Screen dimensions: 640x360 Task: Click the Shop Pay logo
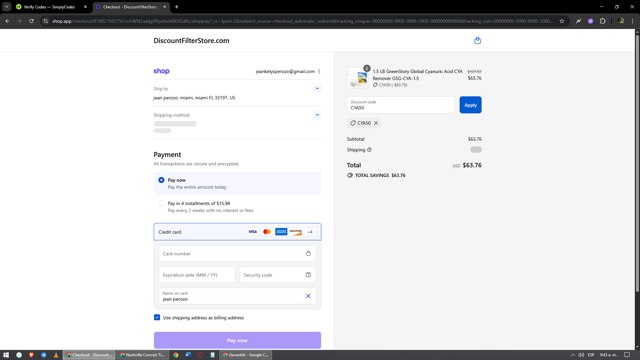[x=161, y=71]
